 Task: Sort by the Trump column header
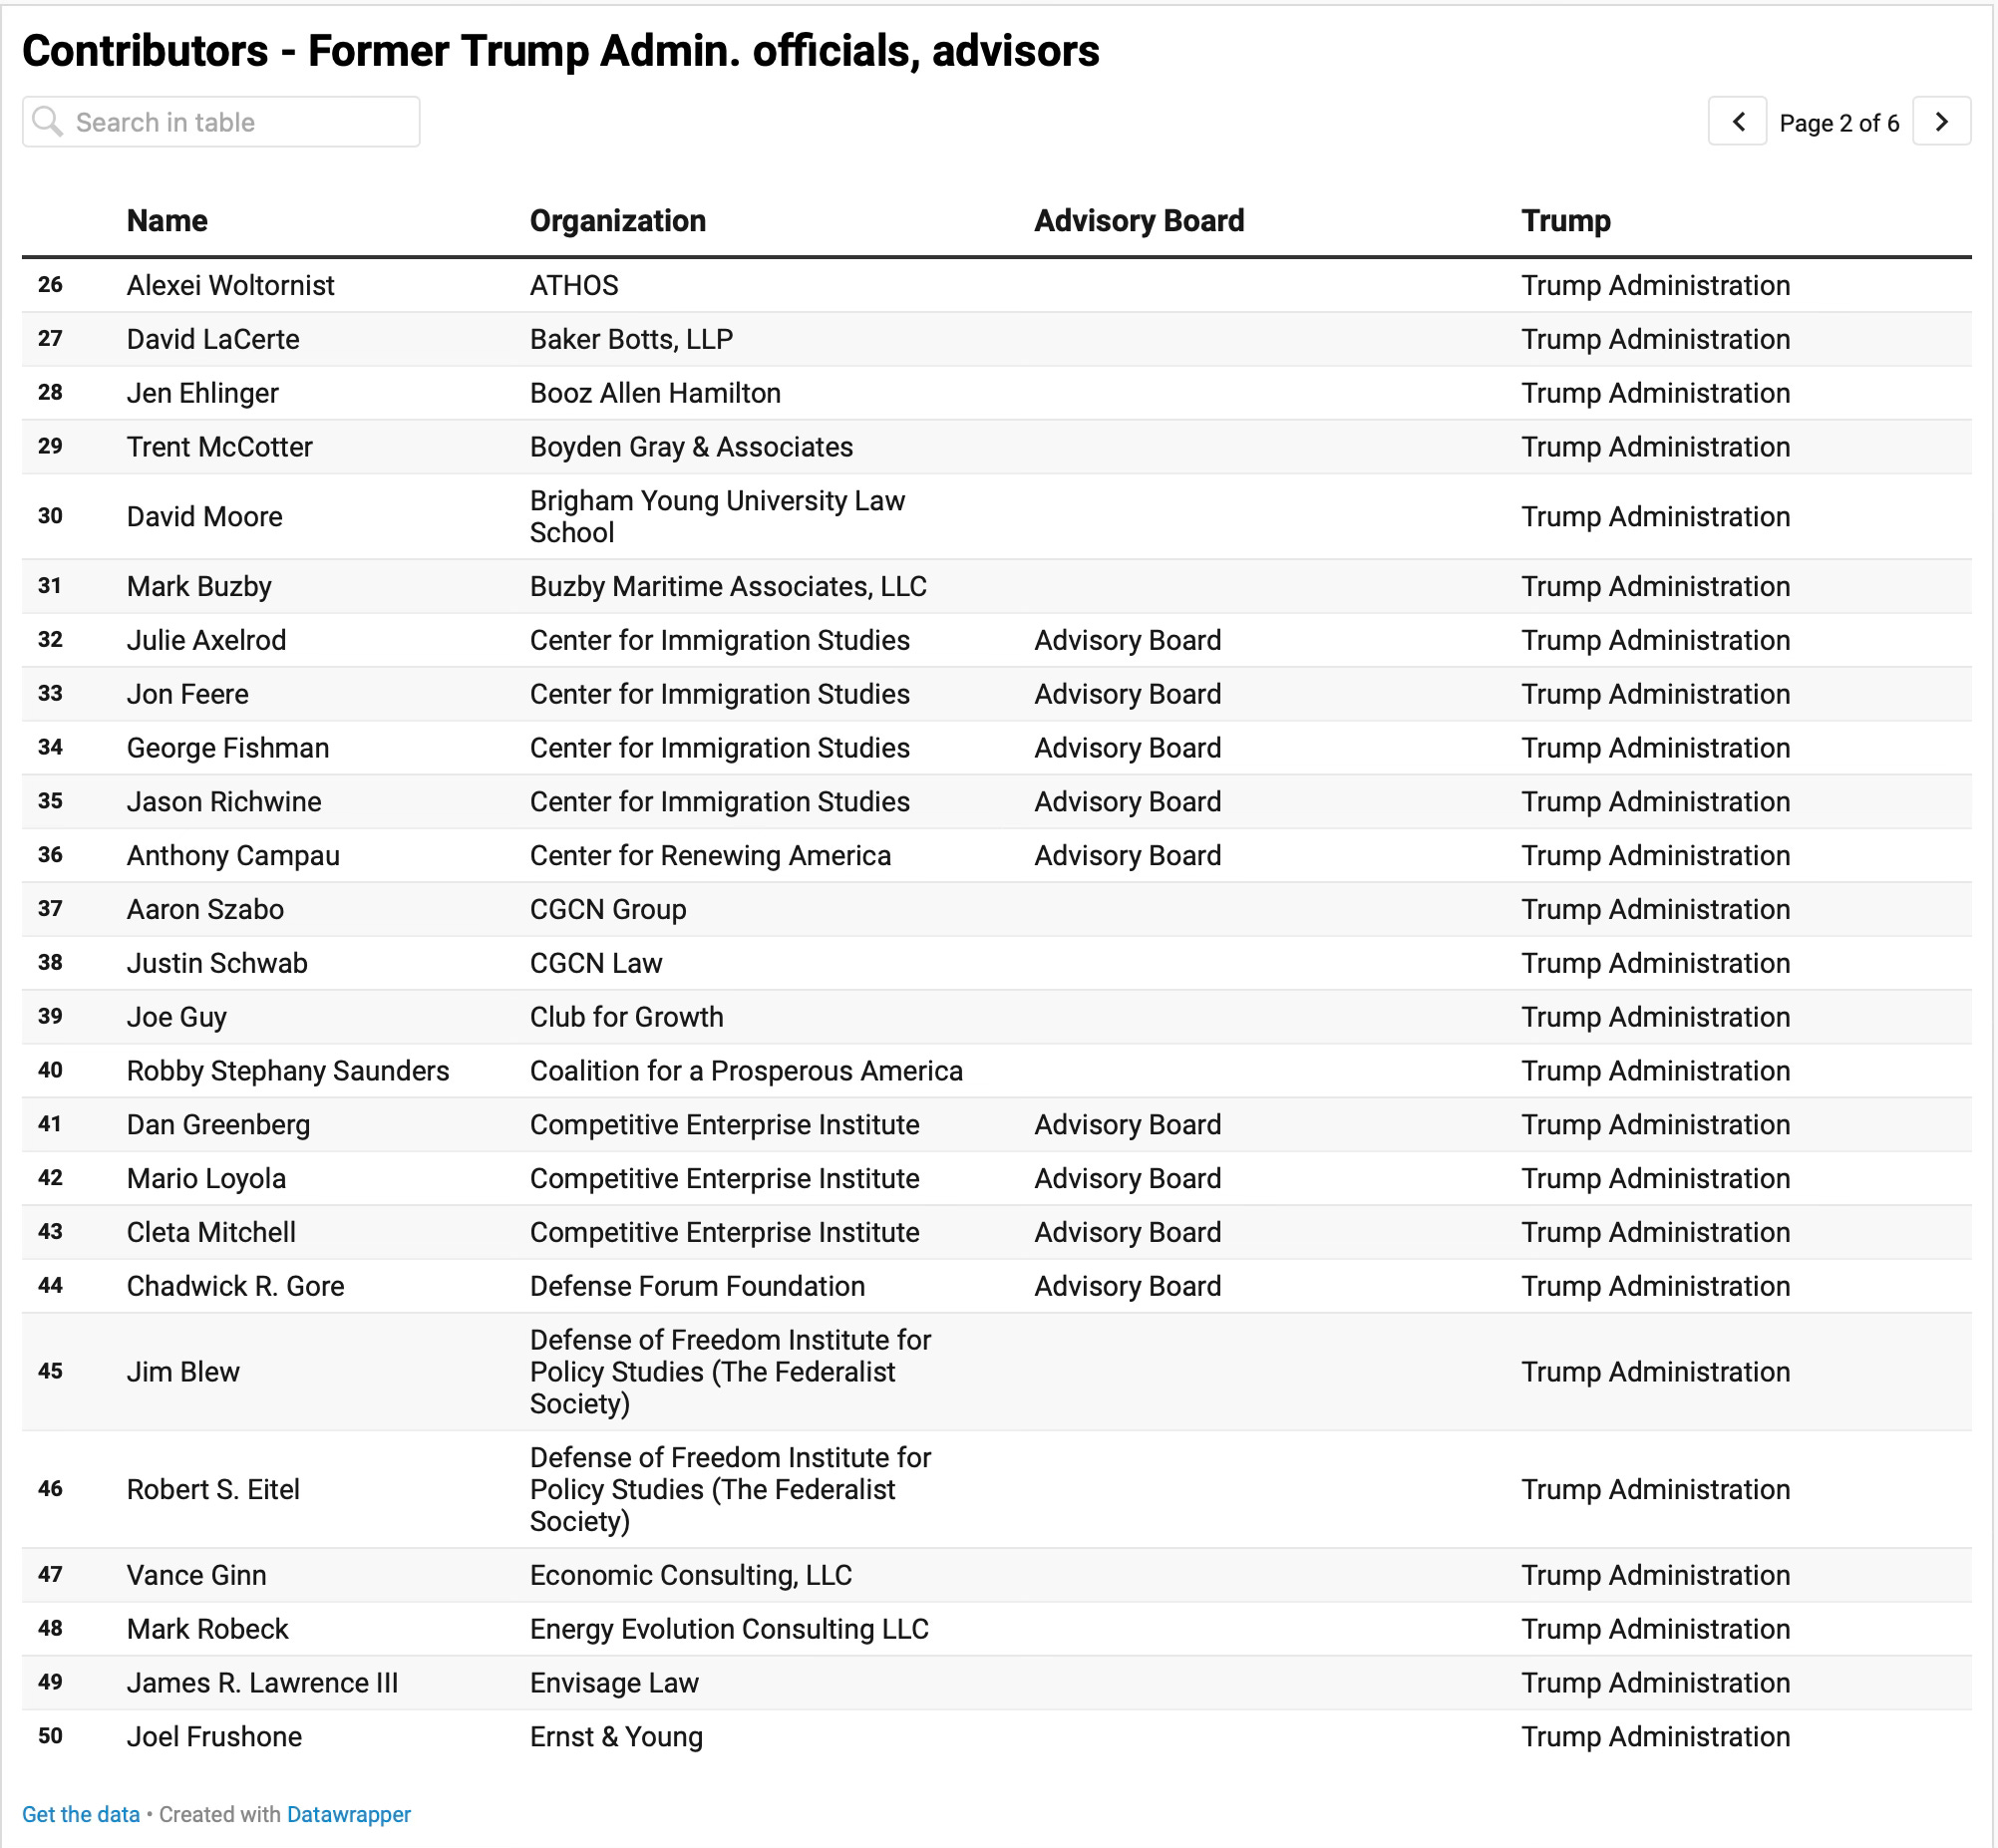[1566, 221]
